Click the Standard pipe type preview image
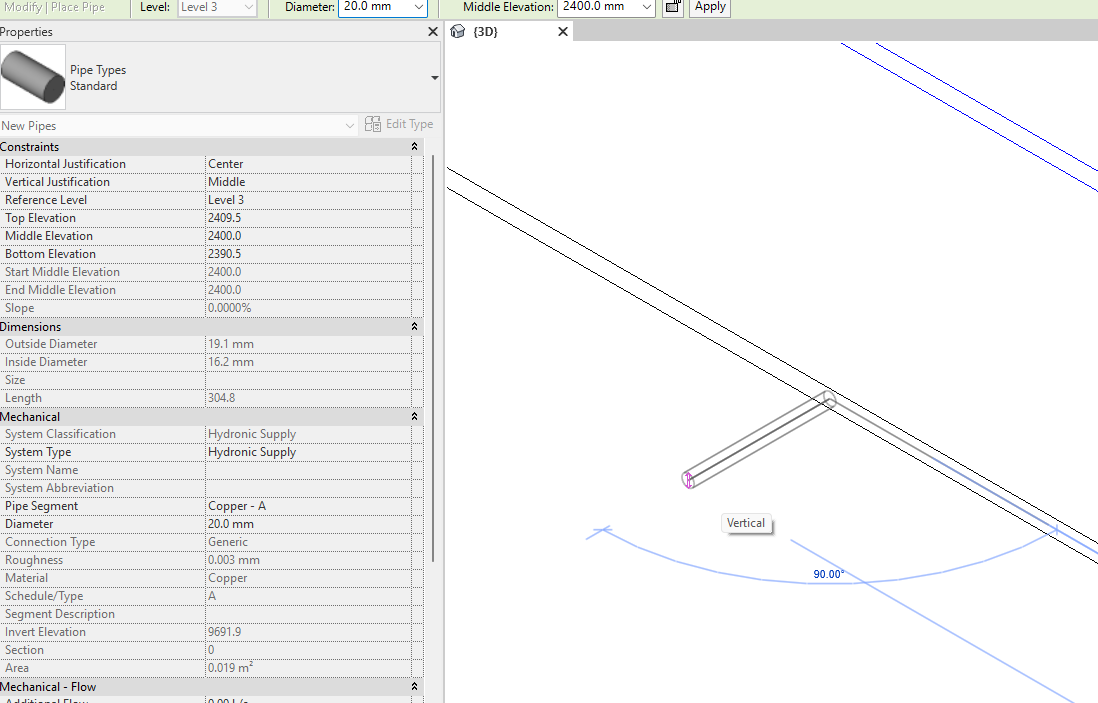The image size is (1098, 703). point(33,77)
